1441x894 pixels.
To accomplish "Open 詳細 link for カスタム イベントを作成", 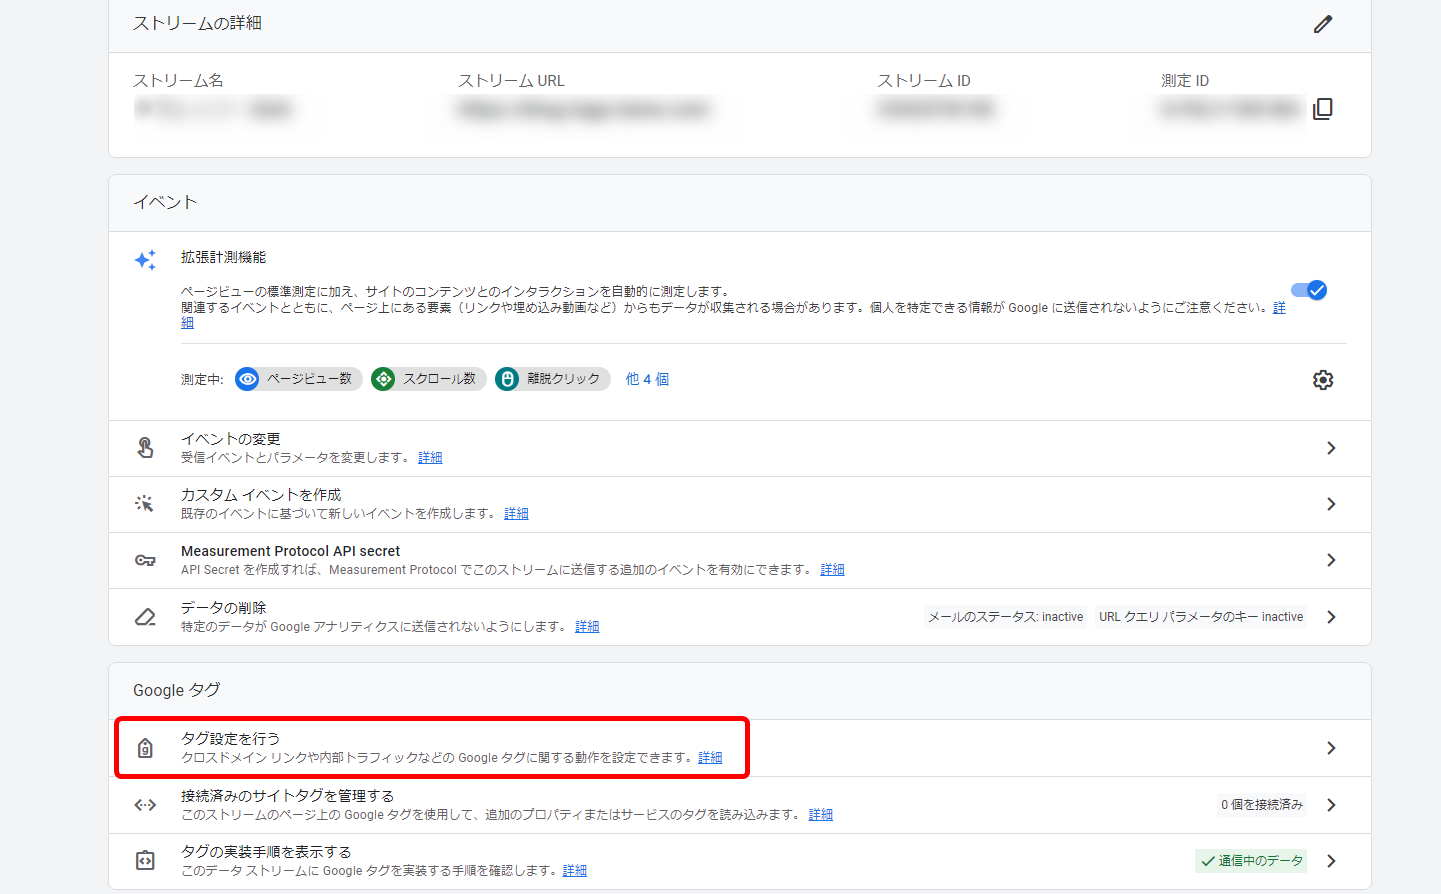I will (x=516, y=514).
